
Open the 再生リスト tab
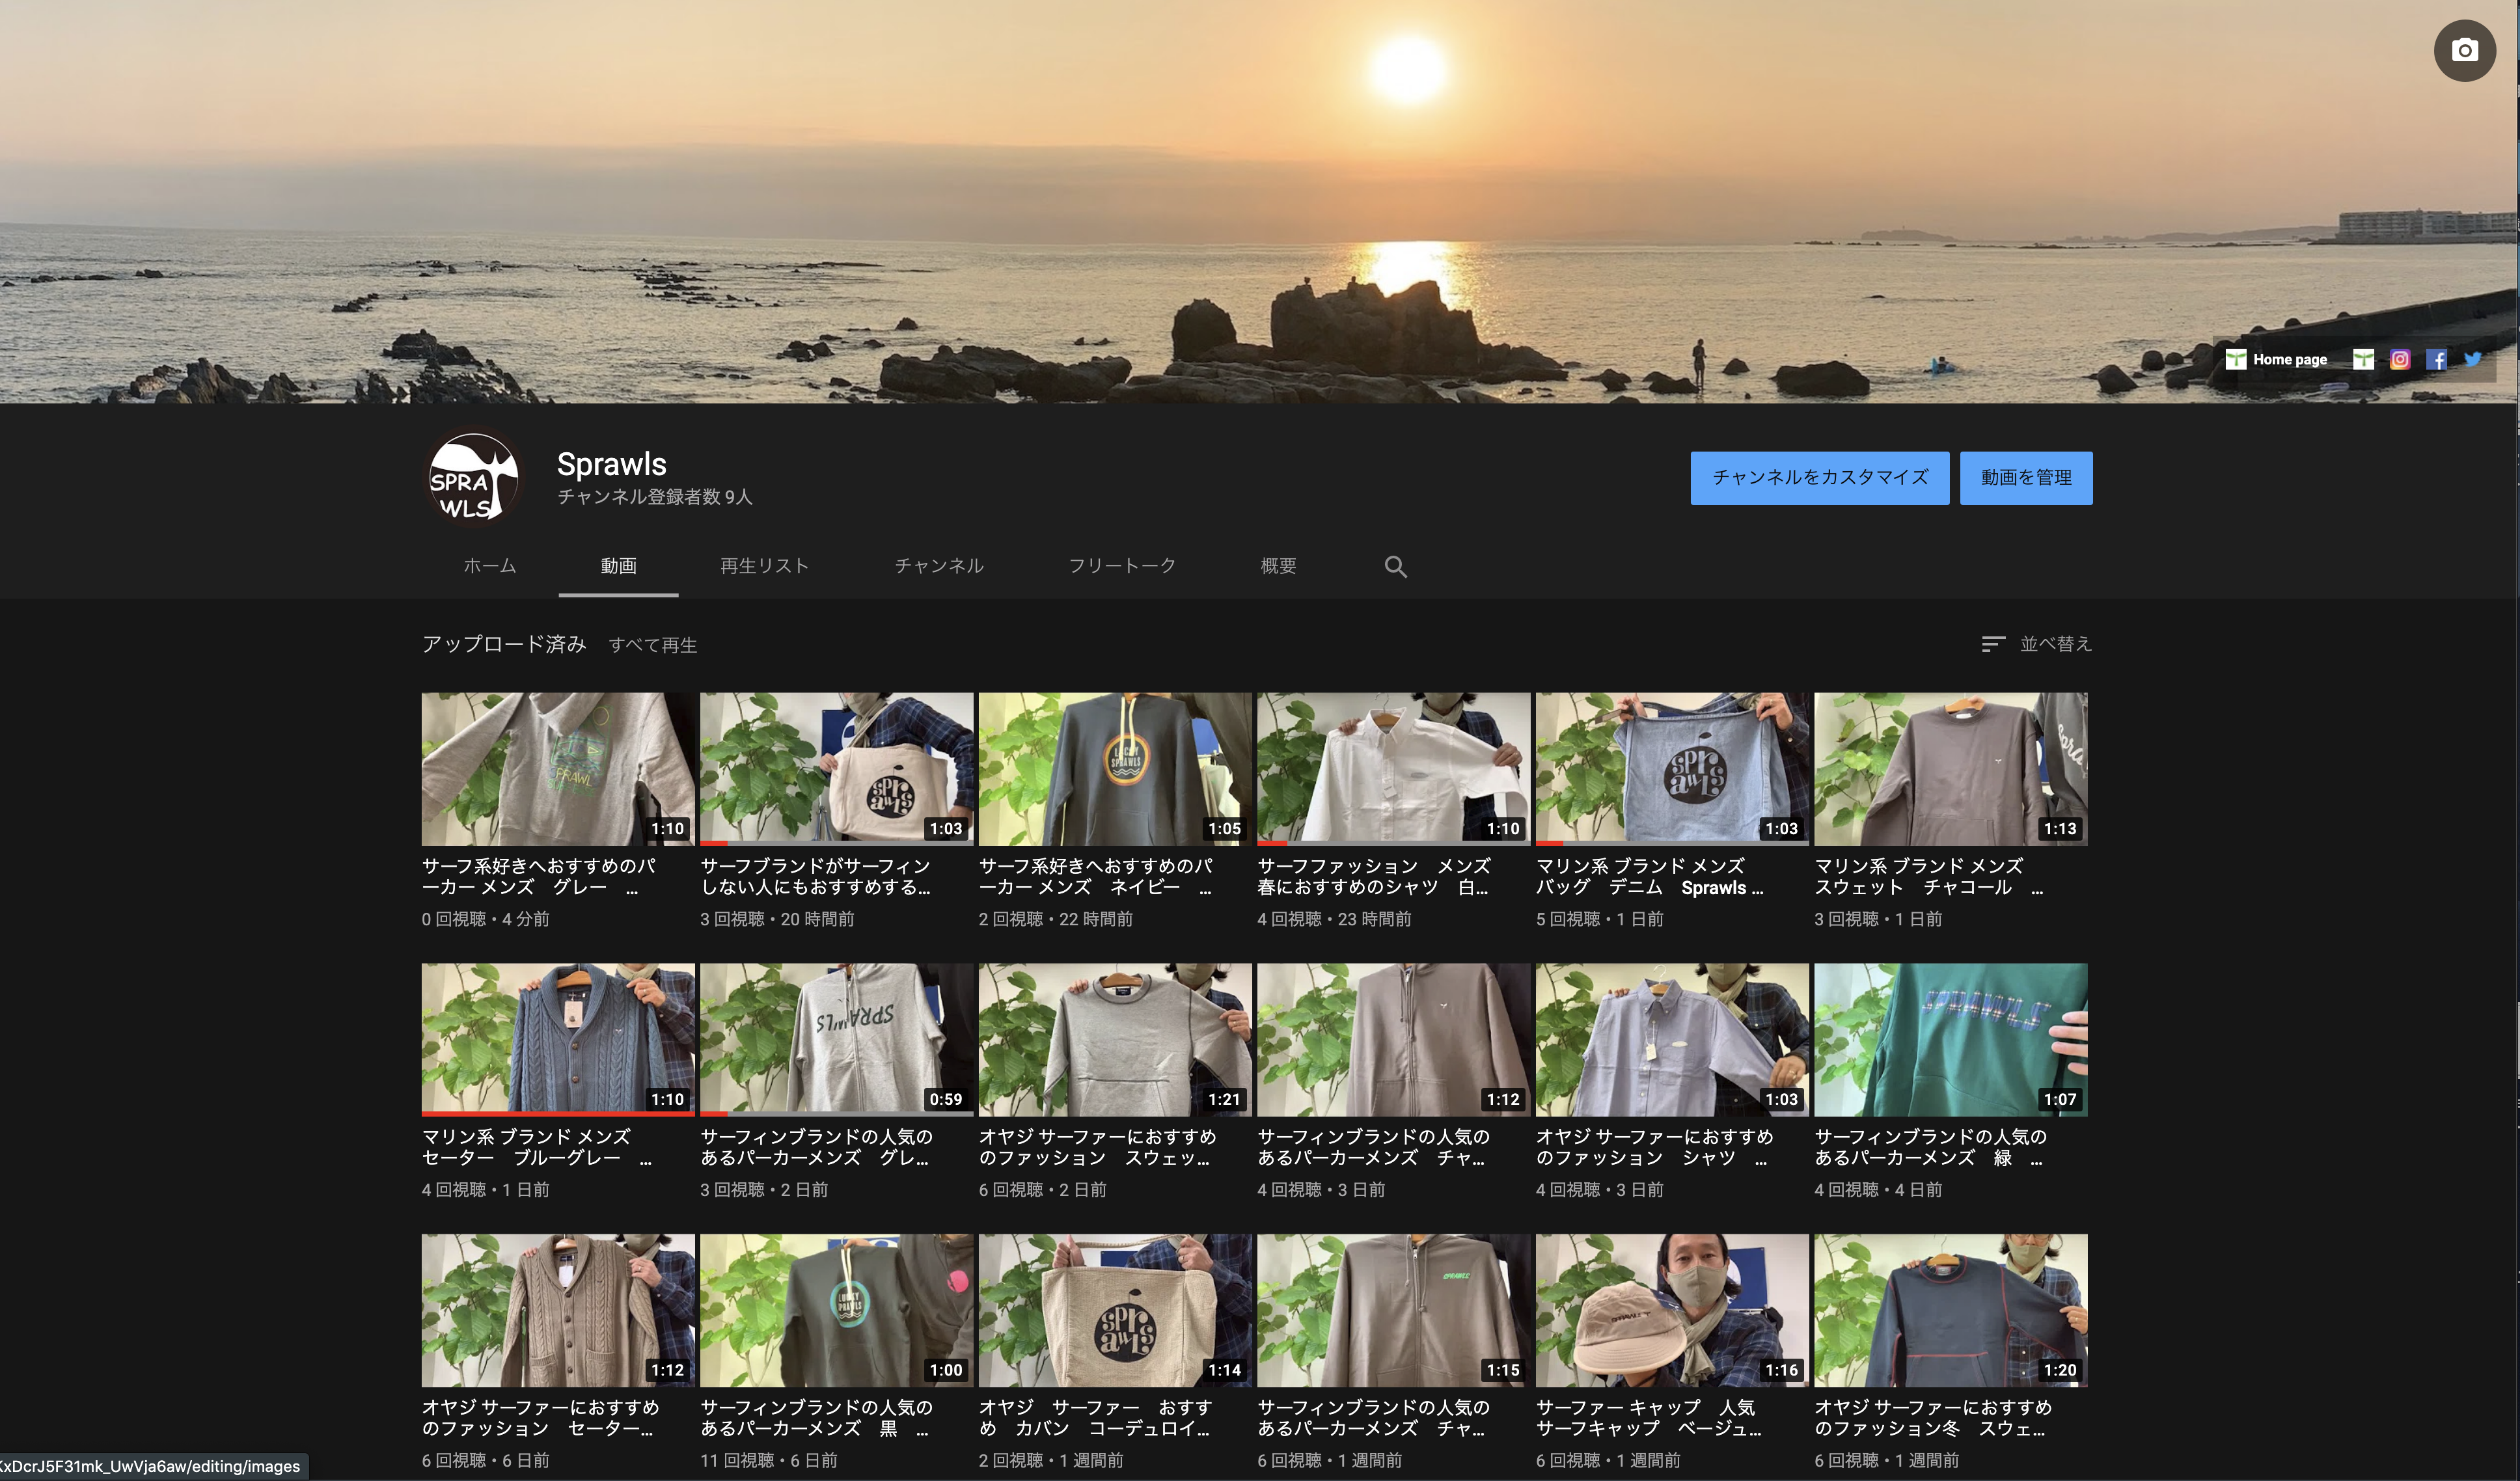764,566
